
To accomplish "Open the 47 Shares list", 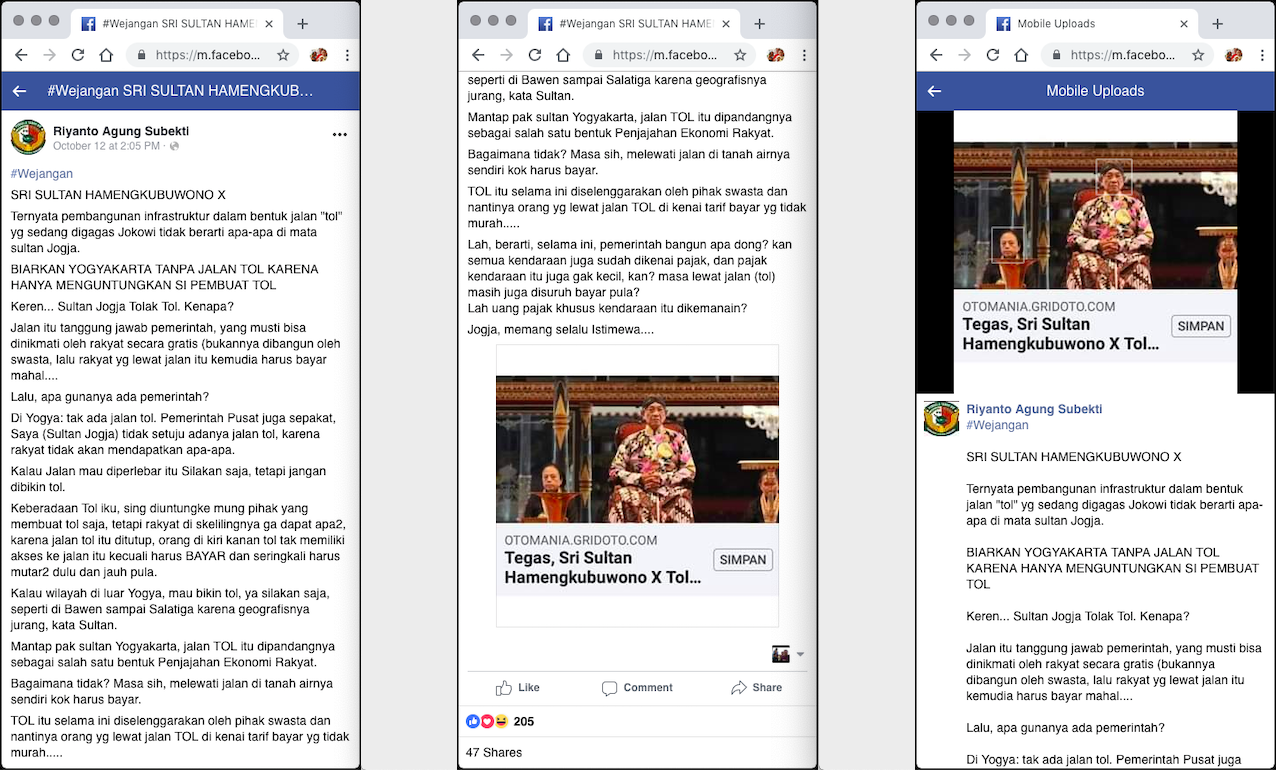I will (494, 752).
